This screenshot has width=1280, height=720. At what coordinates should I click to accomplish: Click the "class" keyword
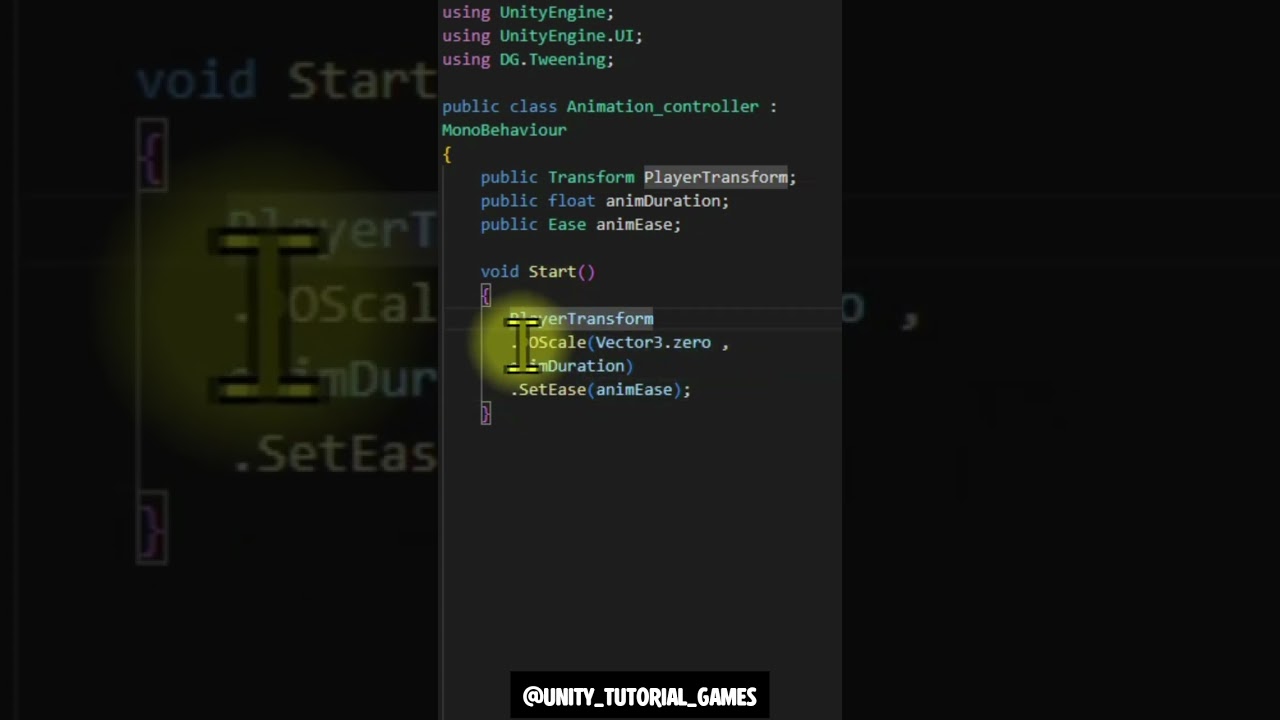point(533,106)
